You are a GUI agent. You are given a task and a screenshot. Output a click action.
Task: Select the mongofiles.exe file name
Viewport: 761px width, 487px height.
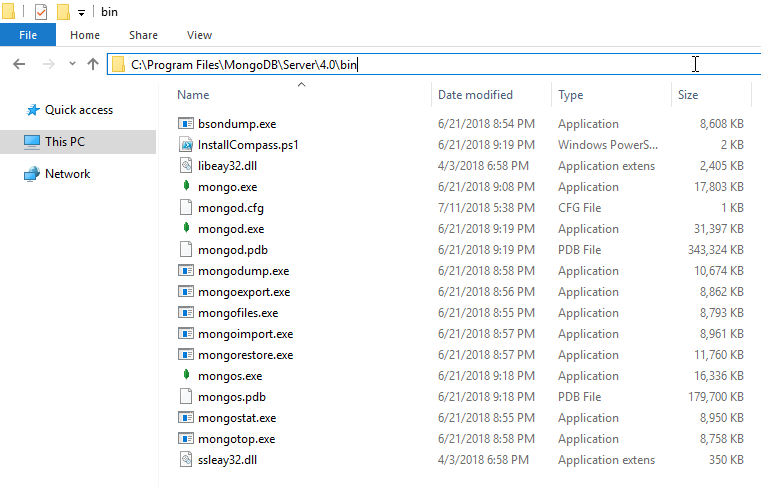coord(238,313)
